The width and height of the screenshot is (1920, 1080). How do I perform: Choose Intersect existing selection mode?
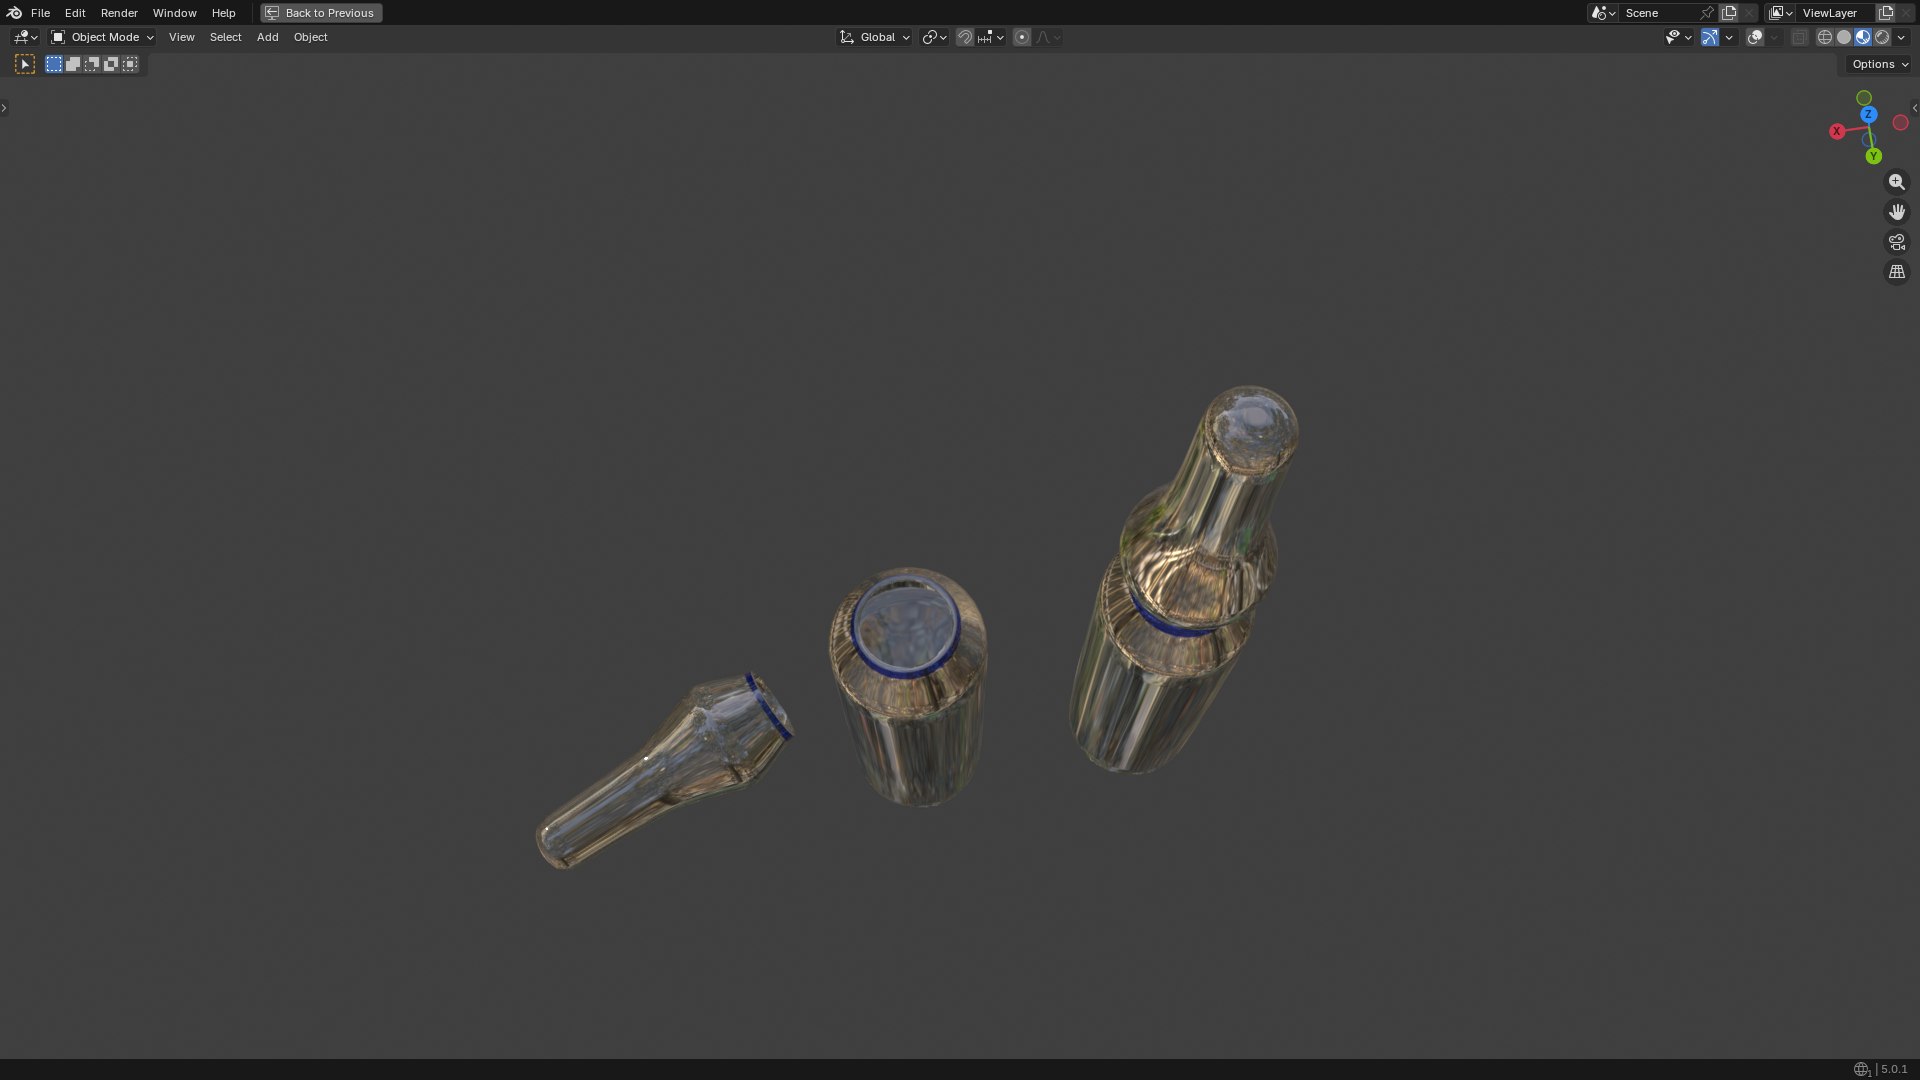coord(130,64)
